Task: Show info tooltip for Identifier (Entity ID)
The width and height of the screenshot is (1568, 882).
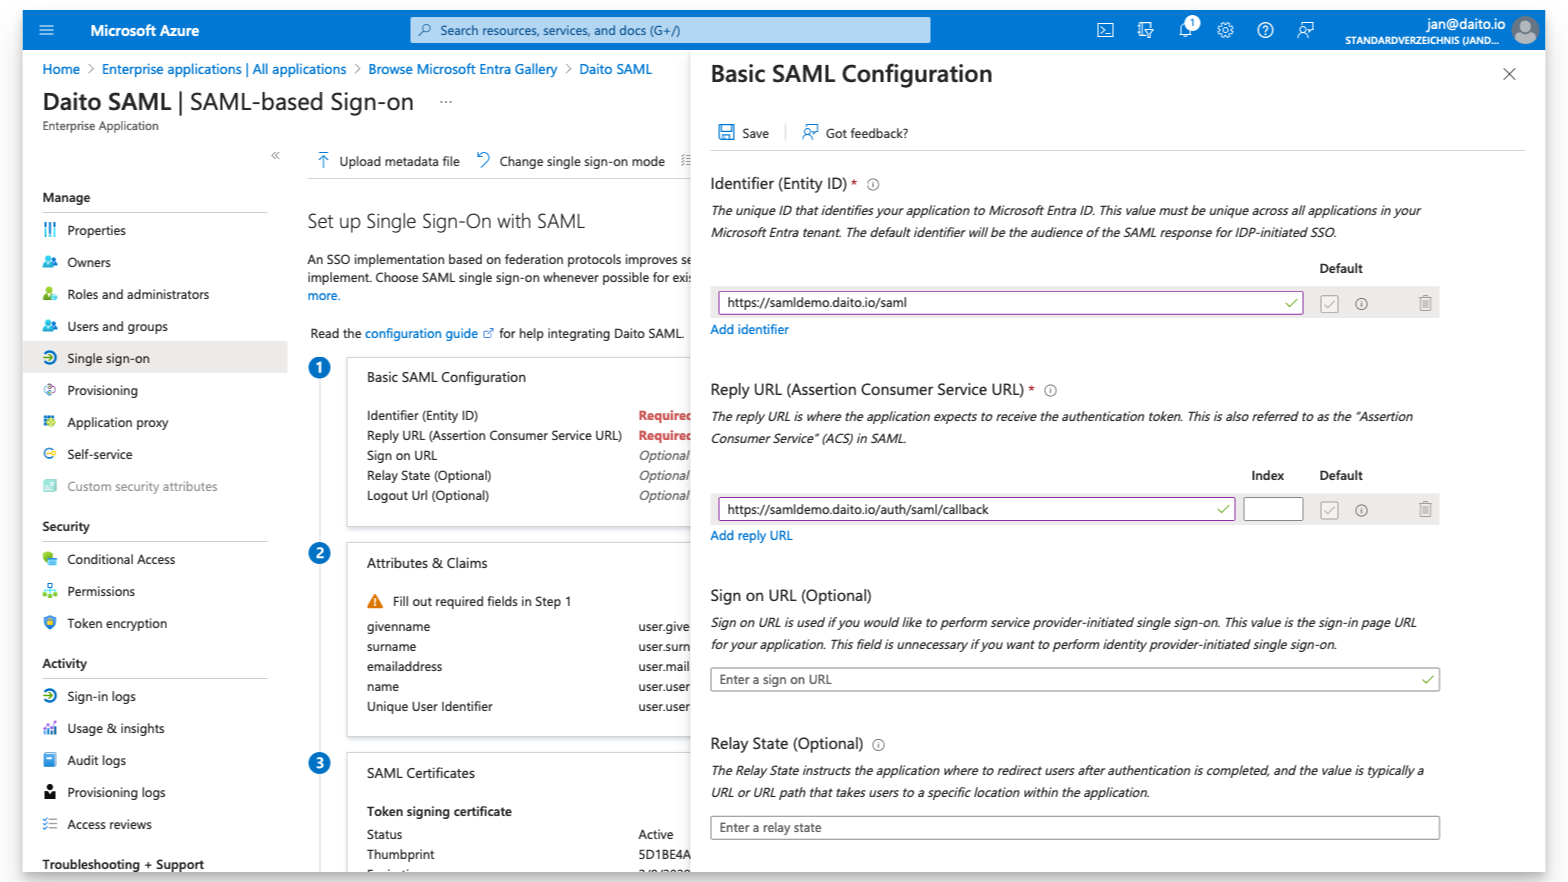Action: coord(873,184)
